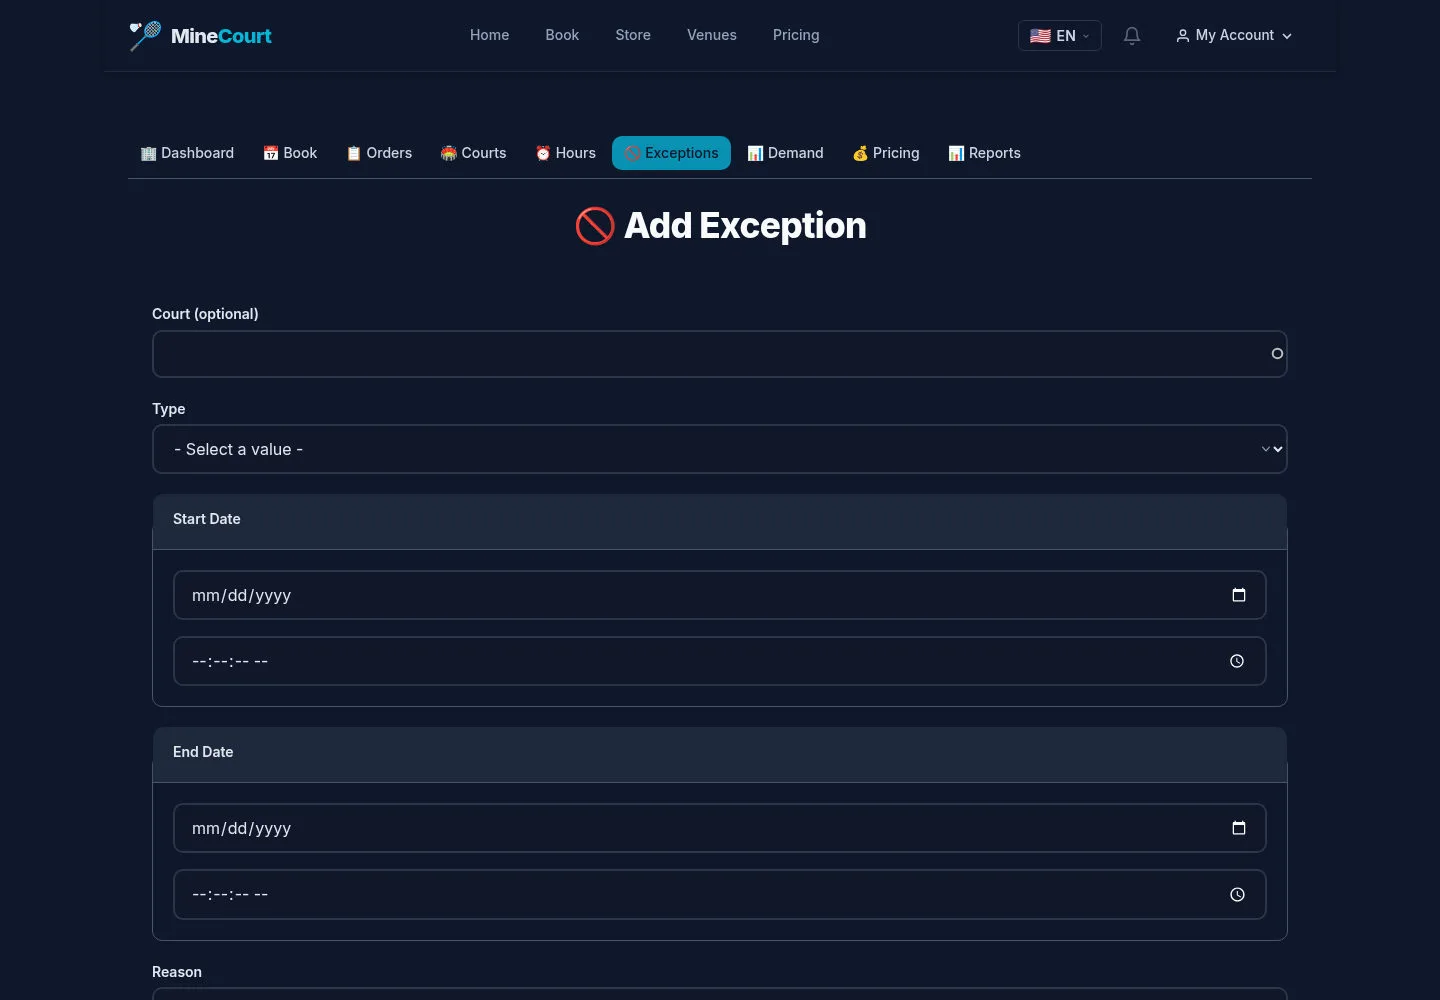Navigate to Home in the top menu
1440x1000 pixels.
click(490, 35)
